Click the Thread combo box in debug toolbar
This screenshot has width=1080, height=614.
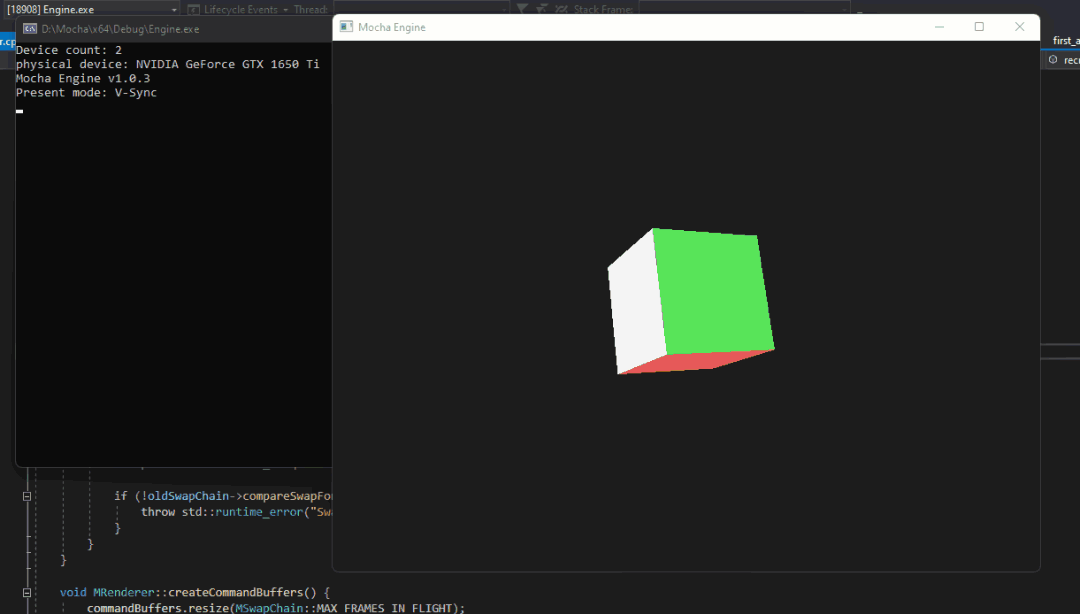coord(421,9)
